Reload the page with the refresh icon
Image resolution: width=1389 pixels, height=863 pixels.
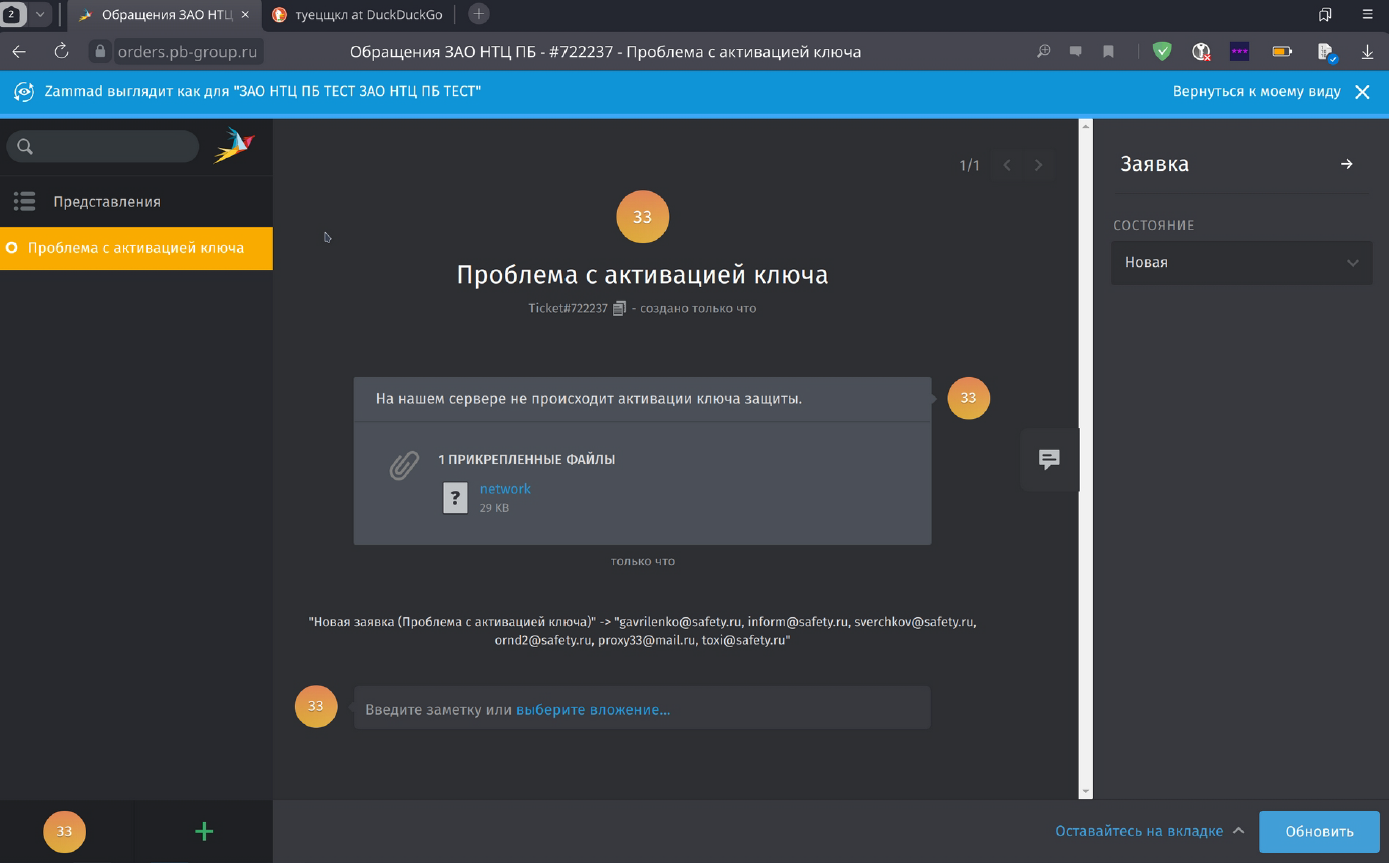(x=61, y=52)
